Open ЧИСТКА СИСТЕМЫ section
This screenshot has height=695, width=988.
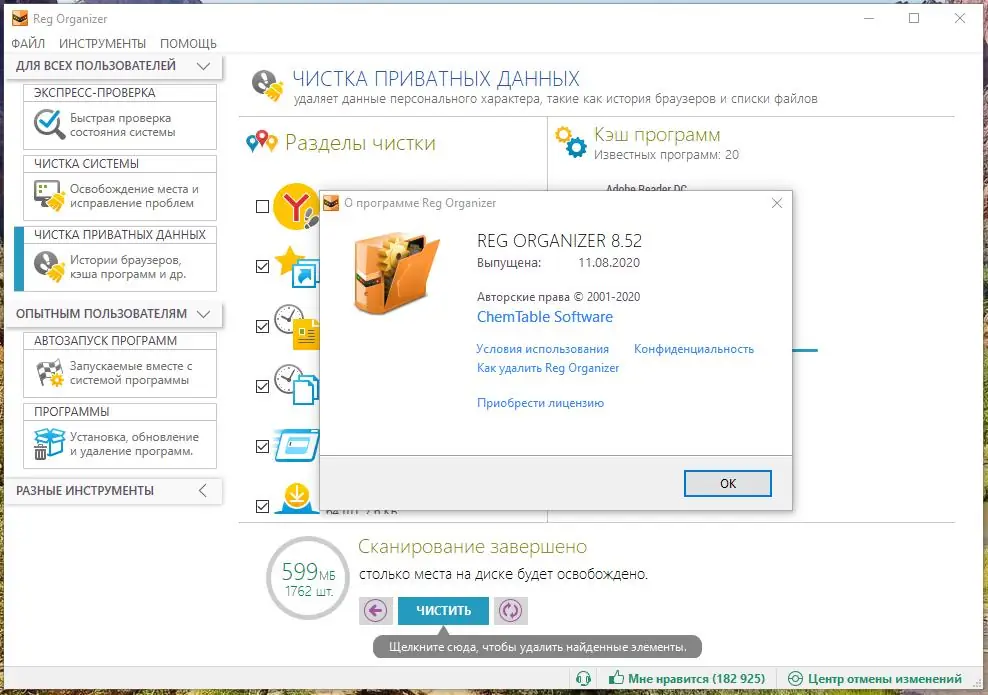pos(120,188)
